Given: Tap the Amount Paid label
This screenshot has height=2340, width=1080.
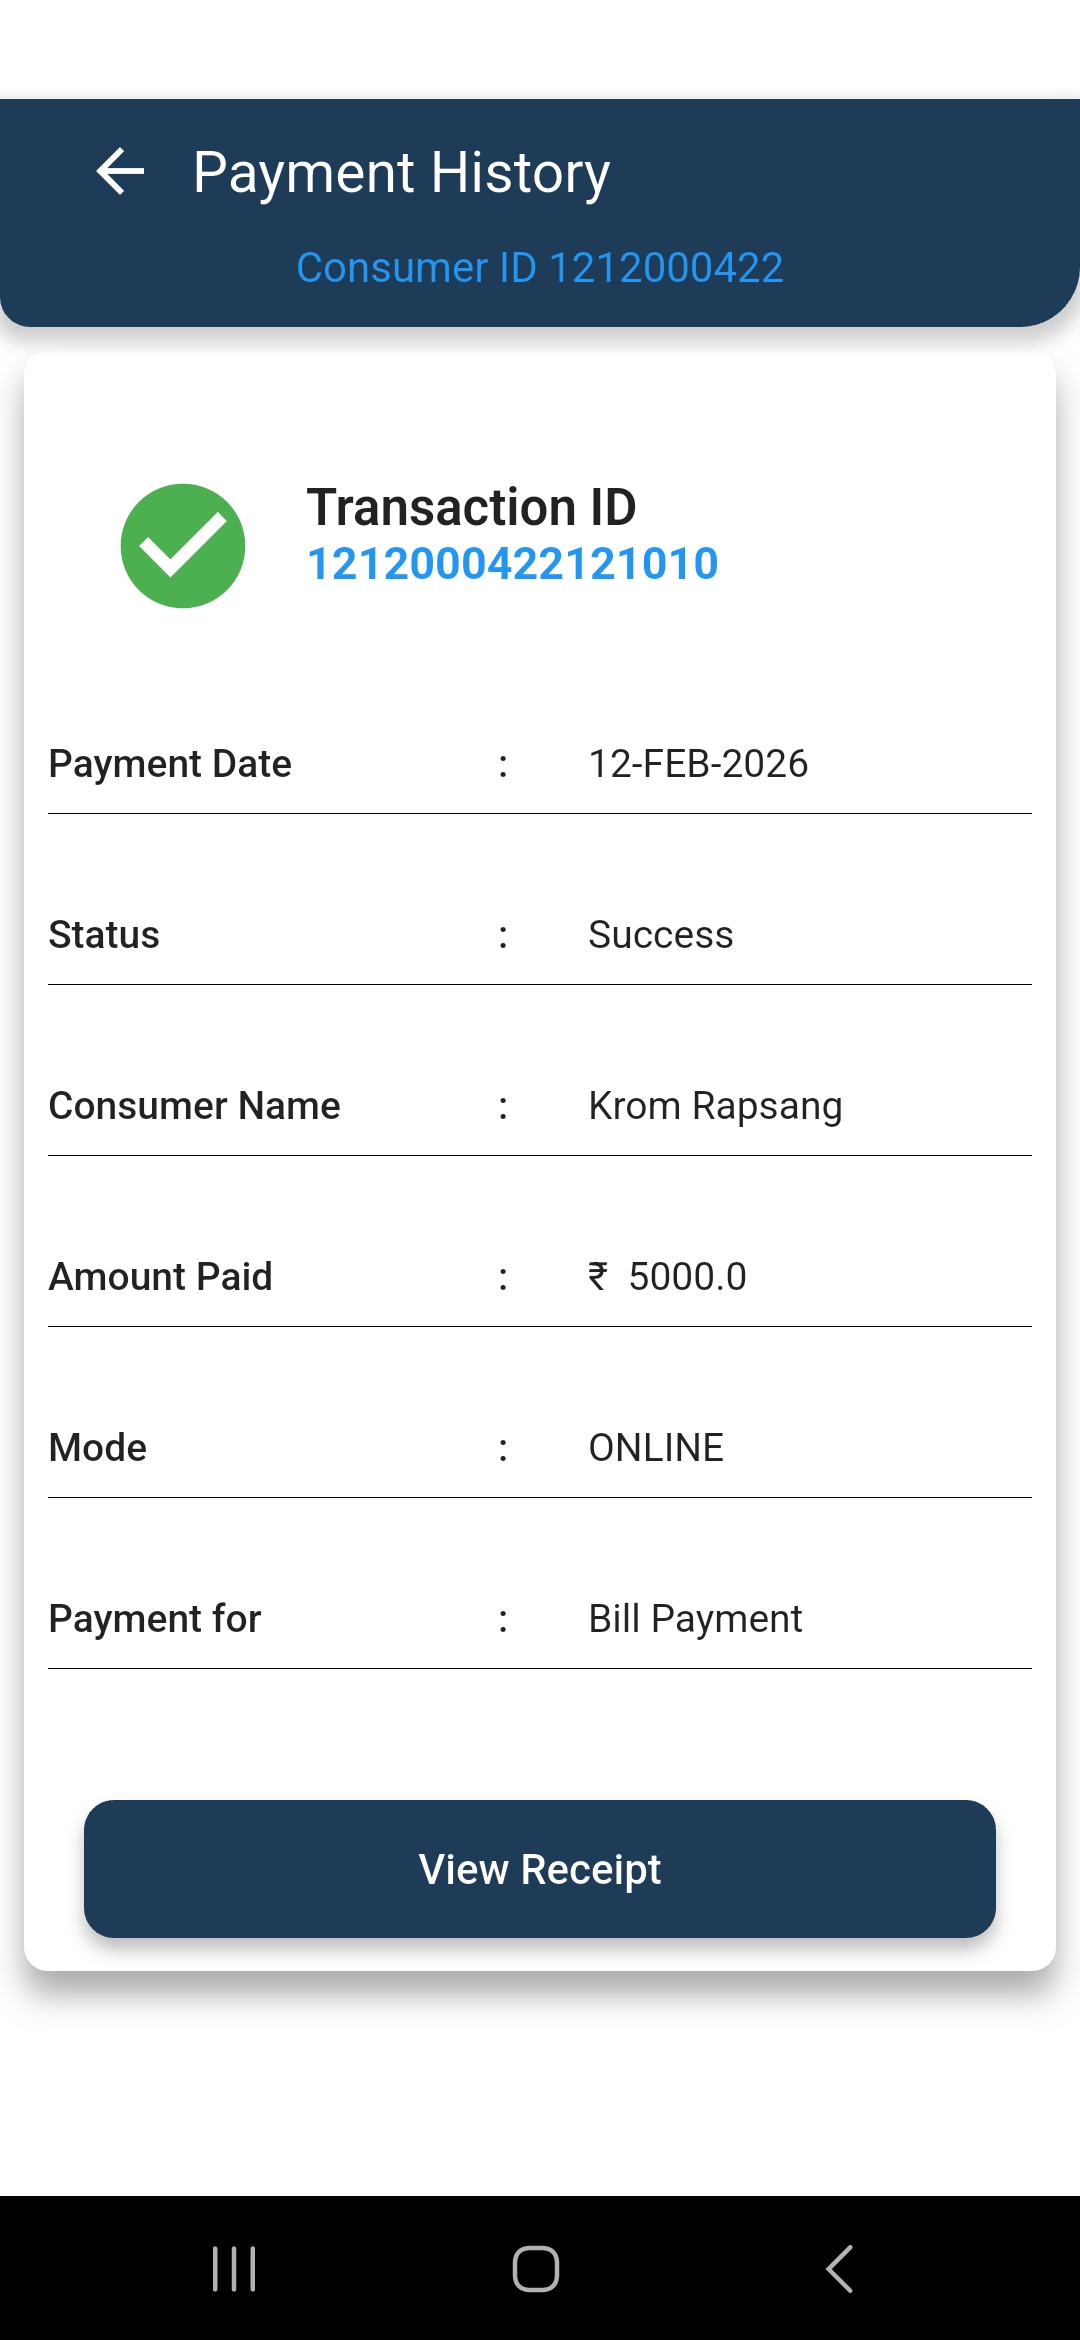Looking at the screenshot, I should 160,1277.
